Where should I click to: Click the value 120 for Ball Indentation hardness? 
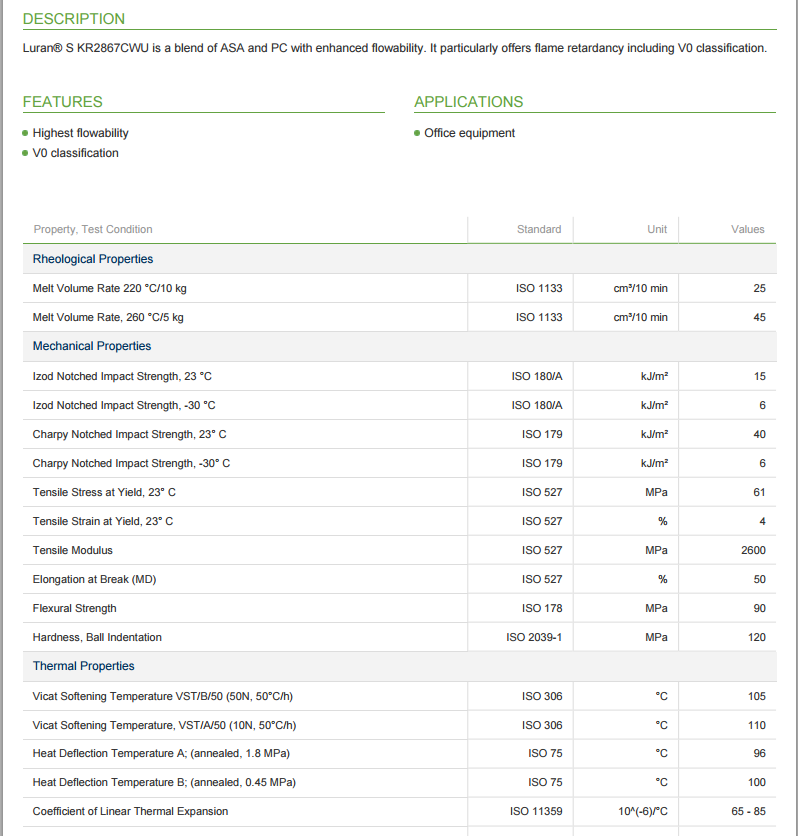pyautogui.click(x=756, y=637)
